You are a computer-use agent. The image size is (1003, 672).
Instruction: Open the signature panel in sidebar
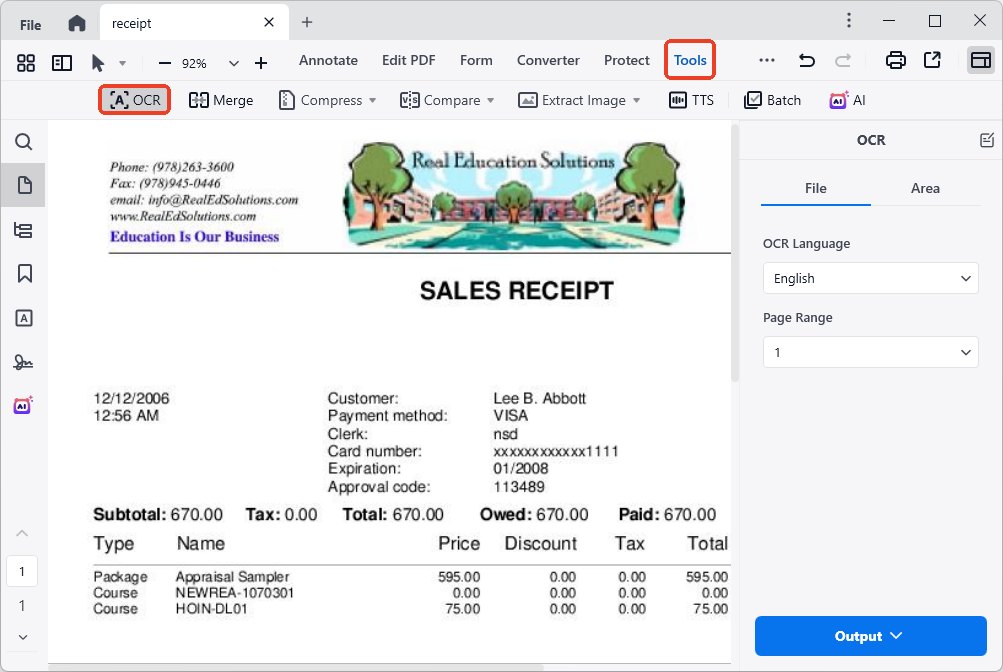point(24,362)
